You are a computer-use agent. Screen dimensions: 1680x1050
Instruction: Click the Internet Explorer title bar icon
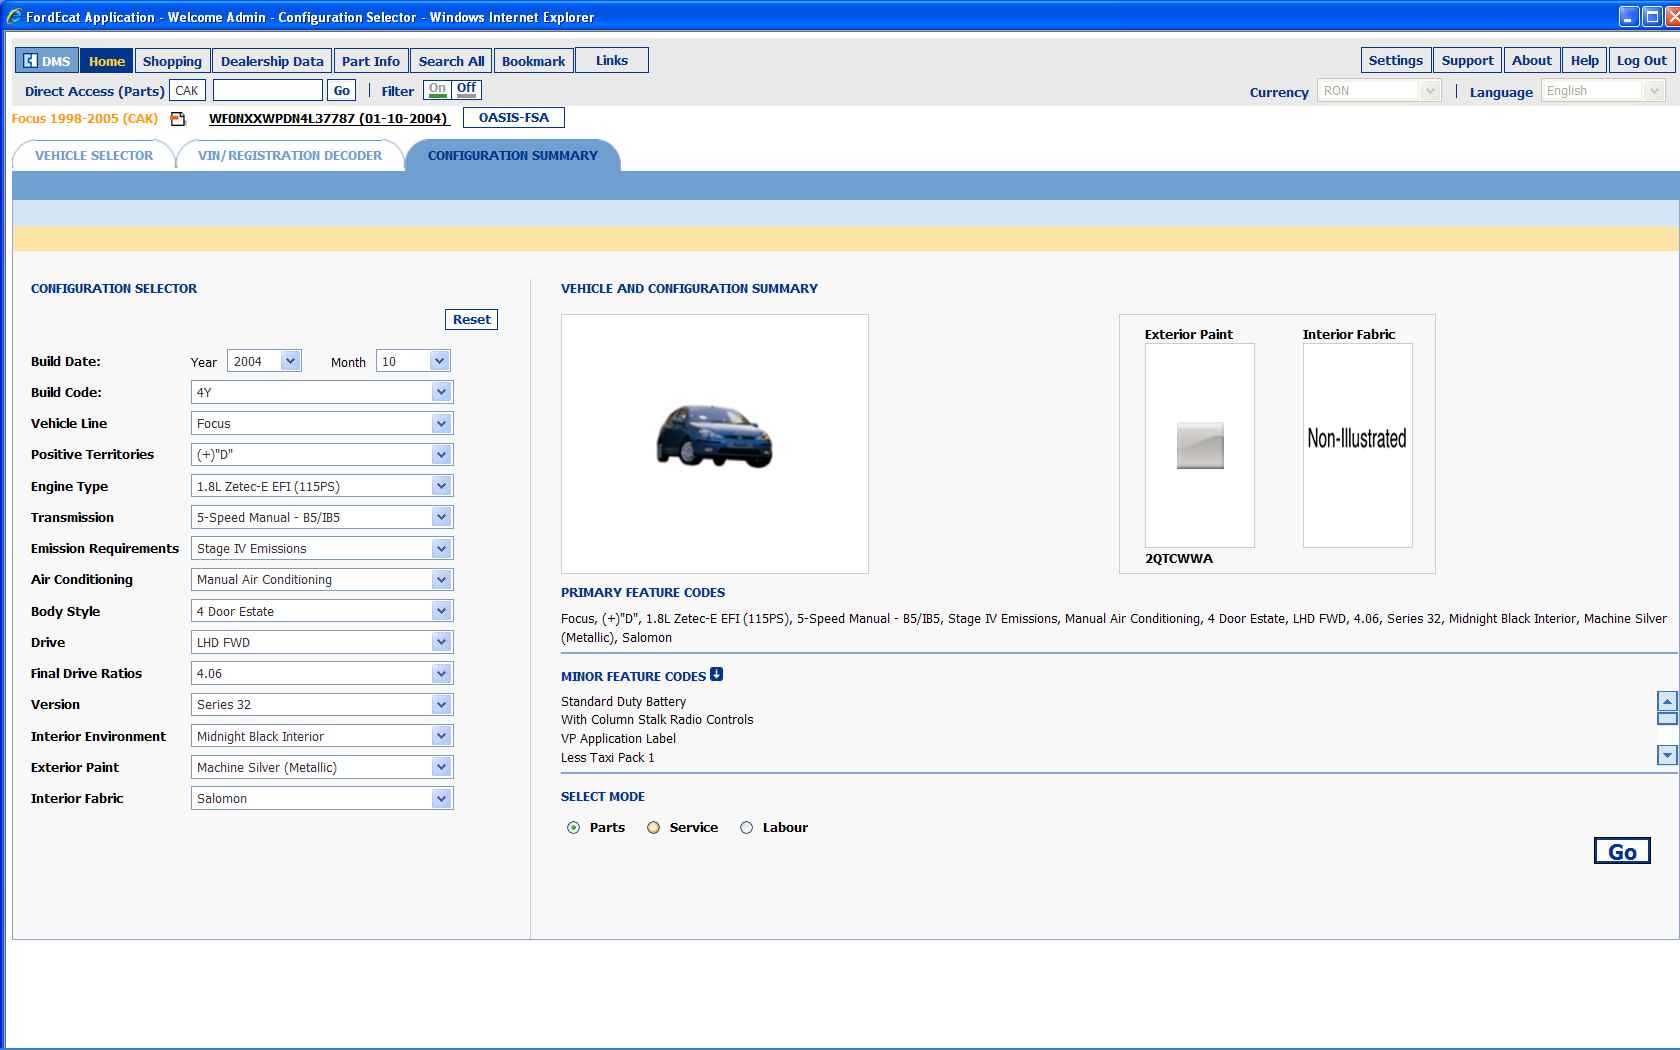[x=13, y=17]
